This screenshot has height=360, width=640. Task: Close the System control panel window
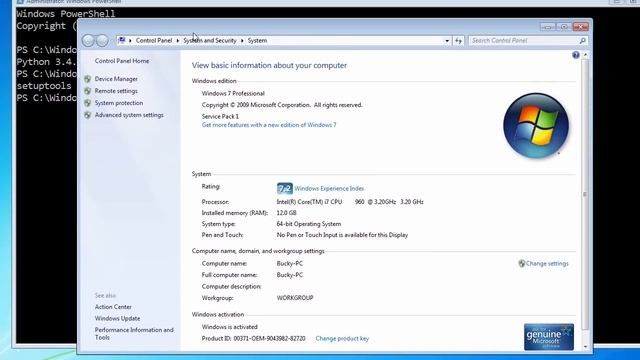[580, 27]
